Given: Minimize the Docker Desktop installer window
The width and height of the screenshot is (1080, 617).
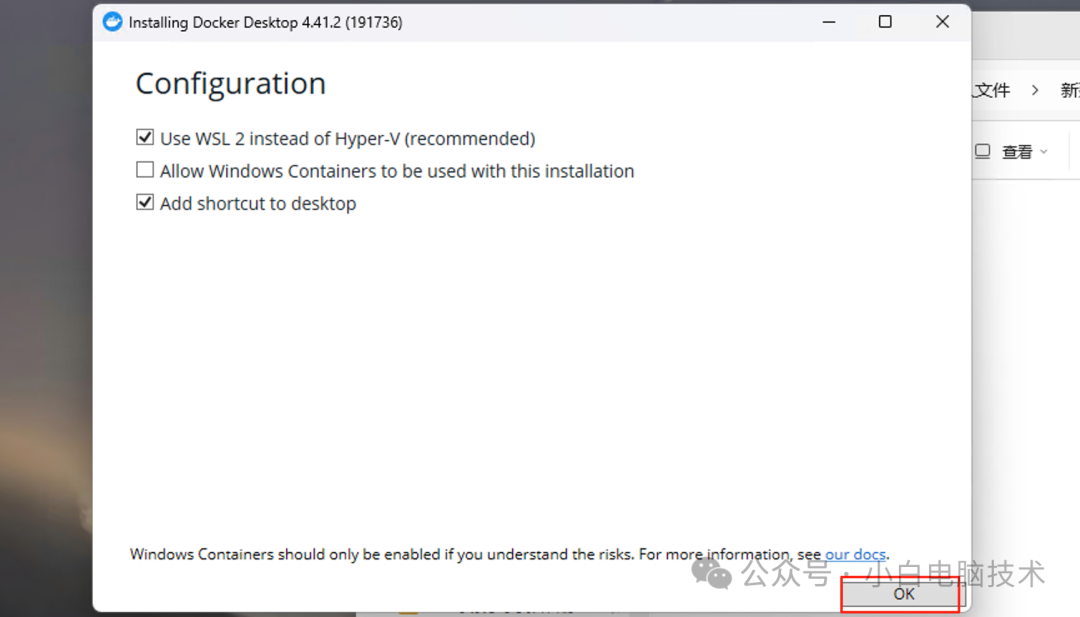Looking at the screenshot, I should coord(829,22).
